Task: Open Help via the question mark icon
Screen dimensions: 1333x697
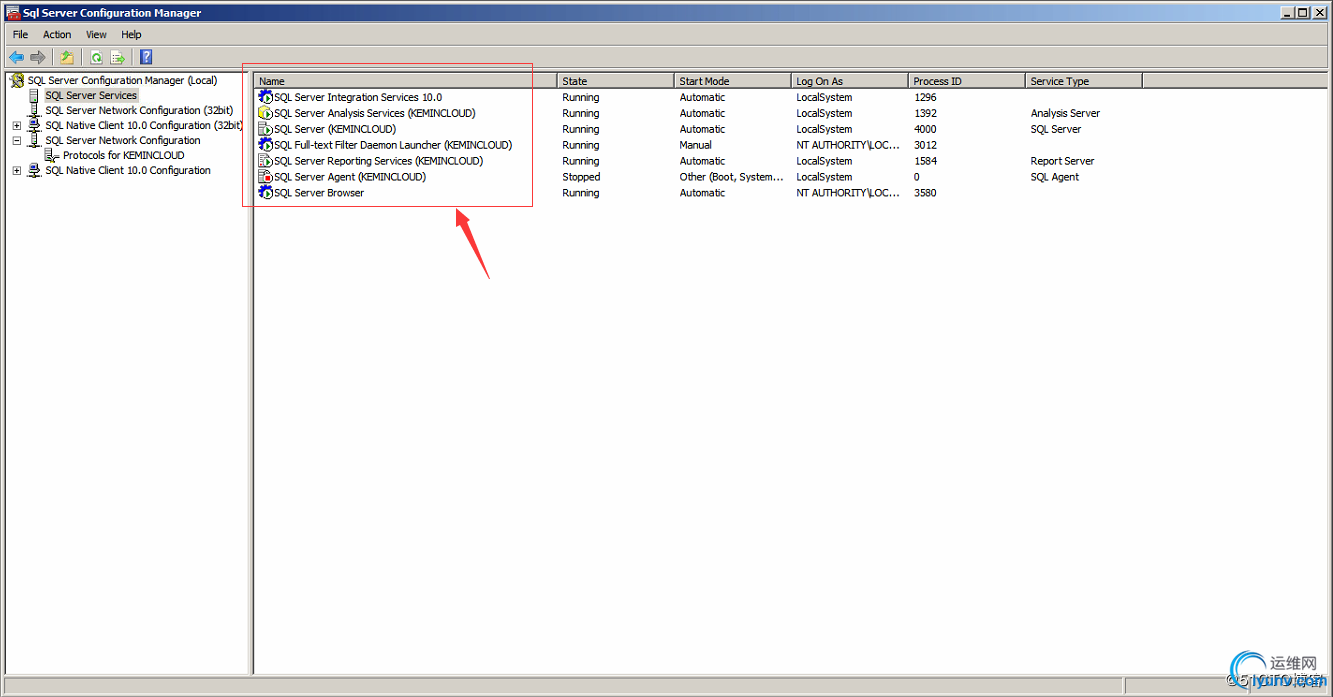Action: pos(146,57)
